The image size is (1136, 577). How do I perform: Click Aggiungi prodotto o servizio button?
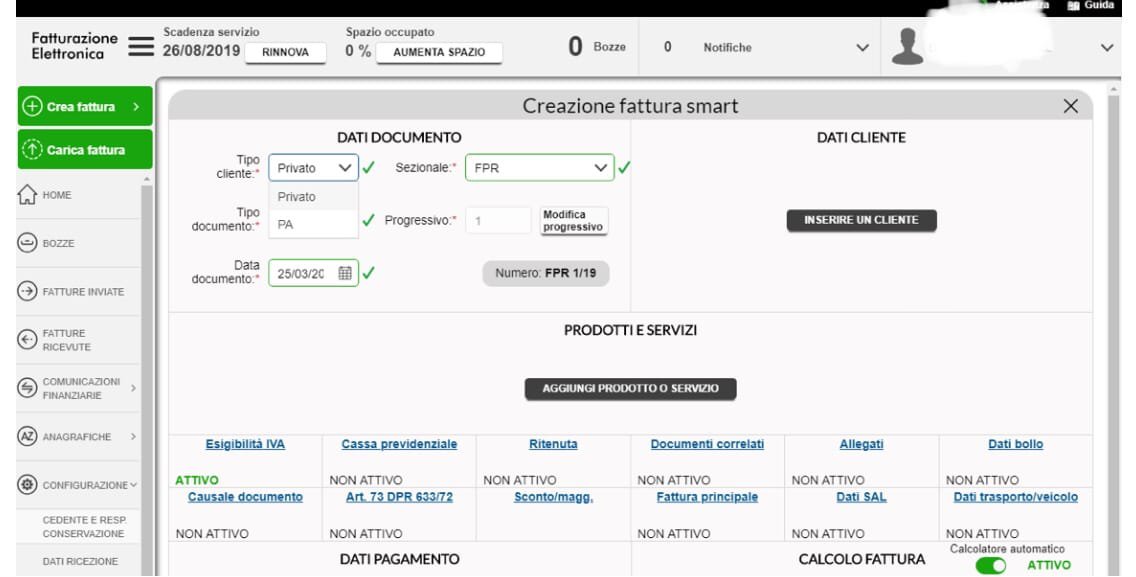point(631,389)
